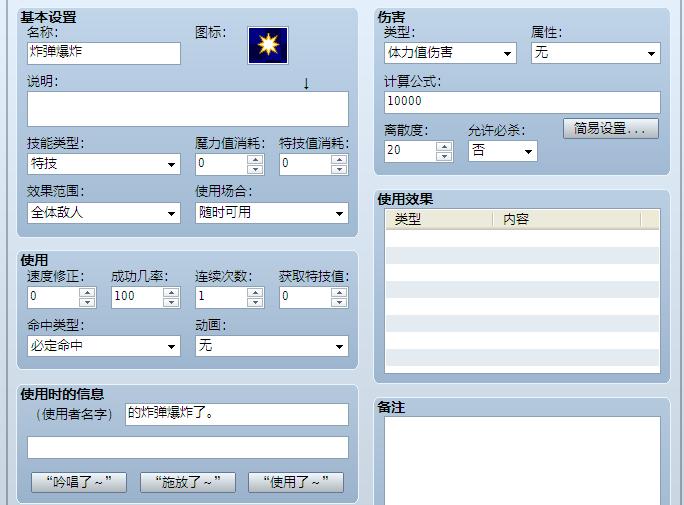Click the 成功几率 value field showing 100
The image size is (684, 505).
[x=137, y=297]
